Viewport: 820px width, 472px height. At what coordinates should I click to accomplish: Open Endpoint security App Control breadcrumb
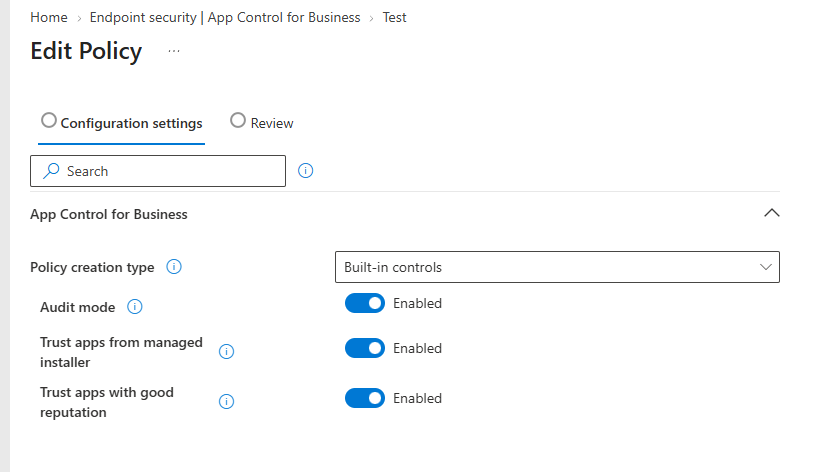pos(225,17)
